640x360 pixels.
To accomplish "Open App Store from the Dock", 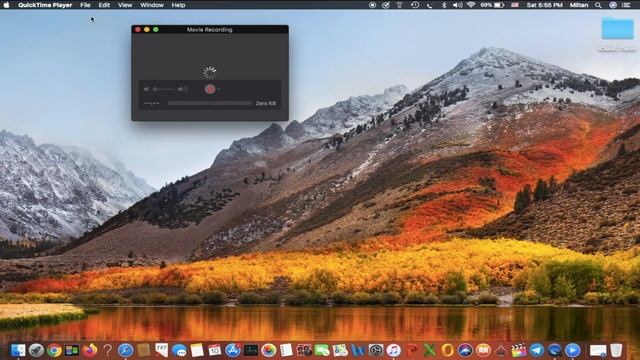I will [x=233, y=350].
